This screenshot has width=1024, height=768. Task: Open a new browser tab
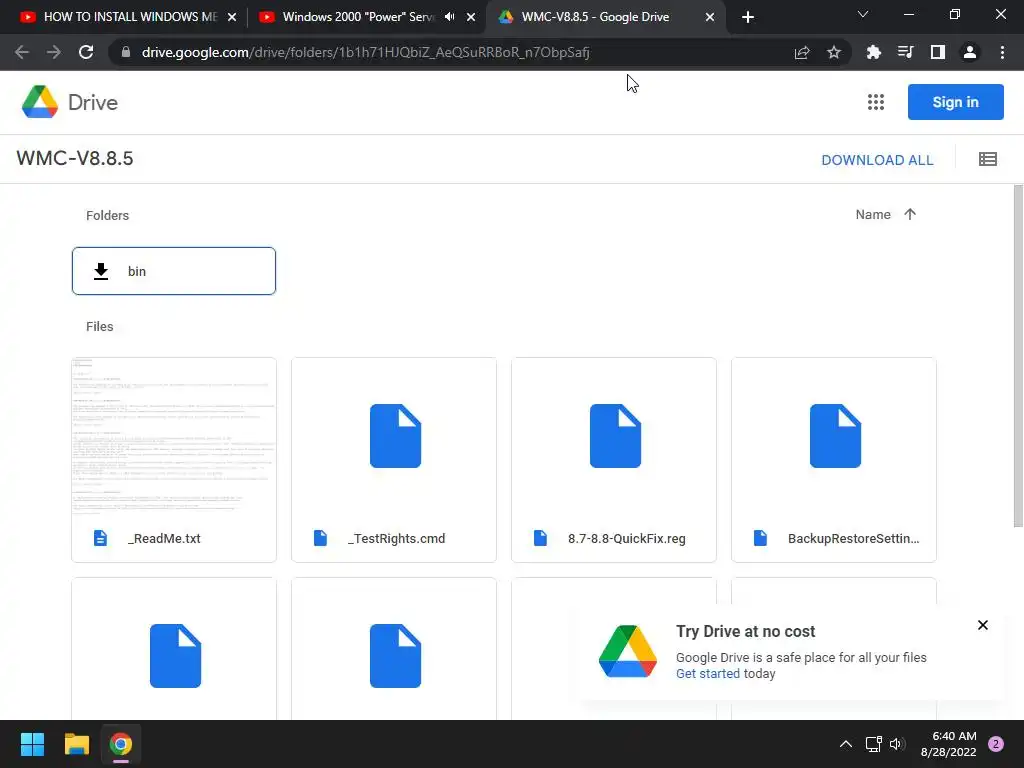(748, 17)
